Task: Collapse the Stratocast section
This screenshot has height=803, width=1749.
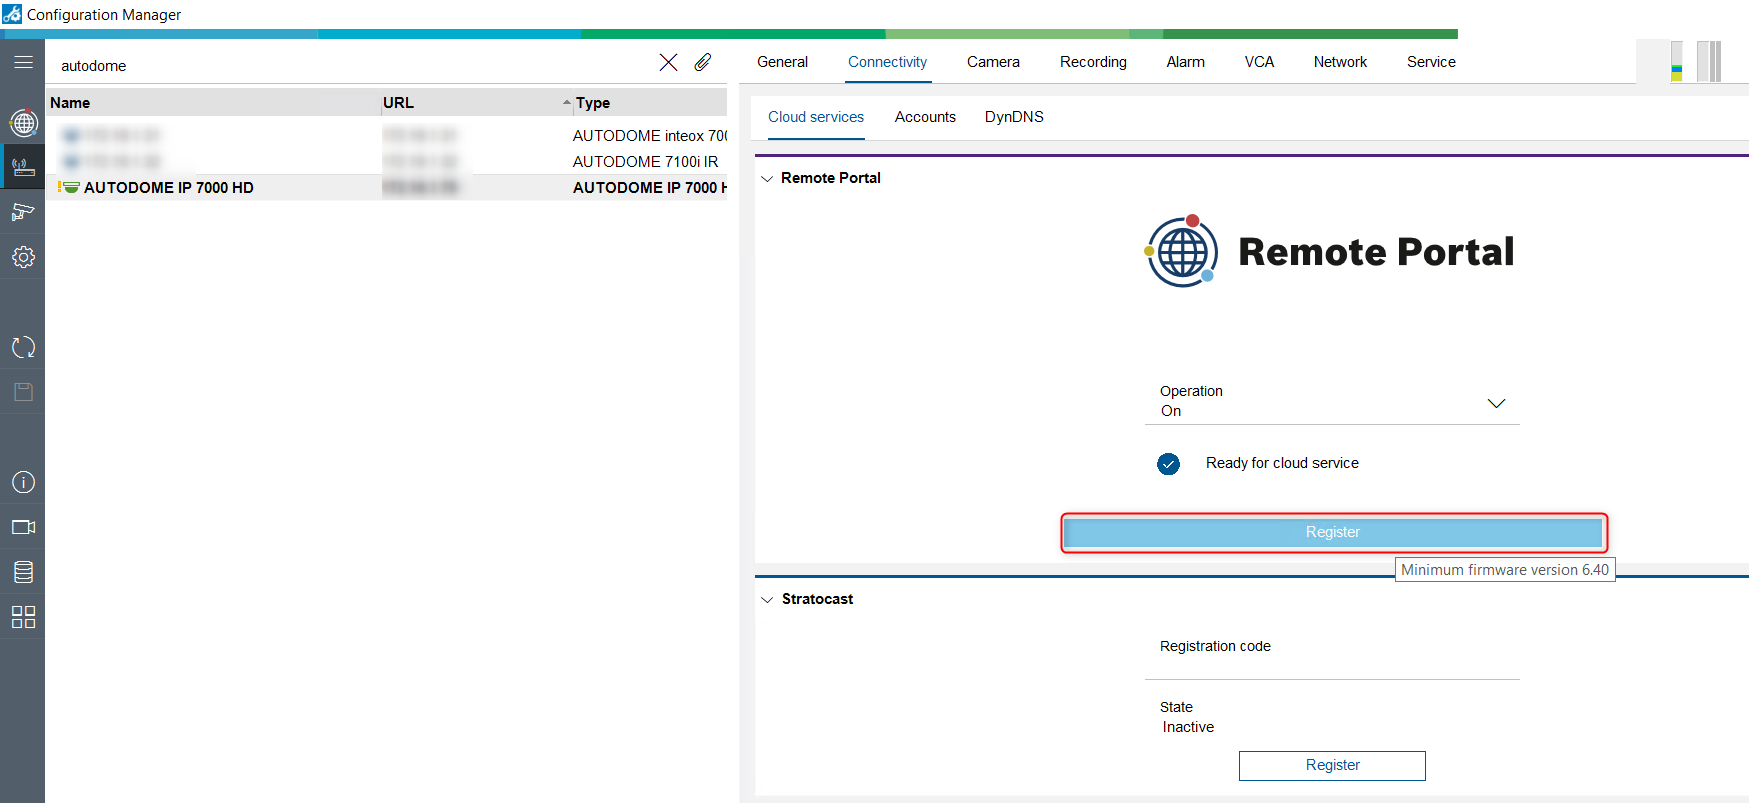Action: (767, 600)
